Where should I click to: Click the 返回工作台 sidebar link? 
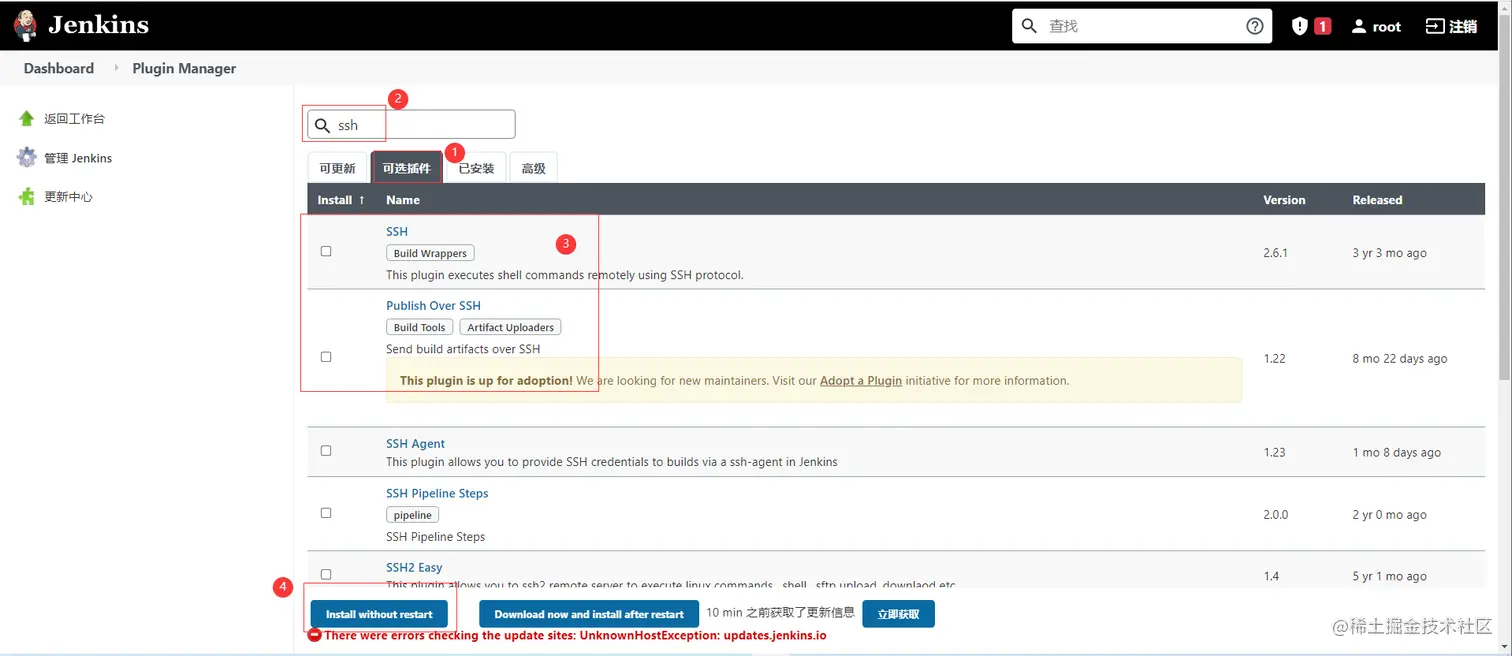(74, 118)
